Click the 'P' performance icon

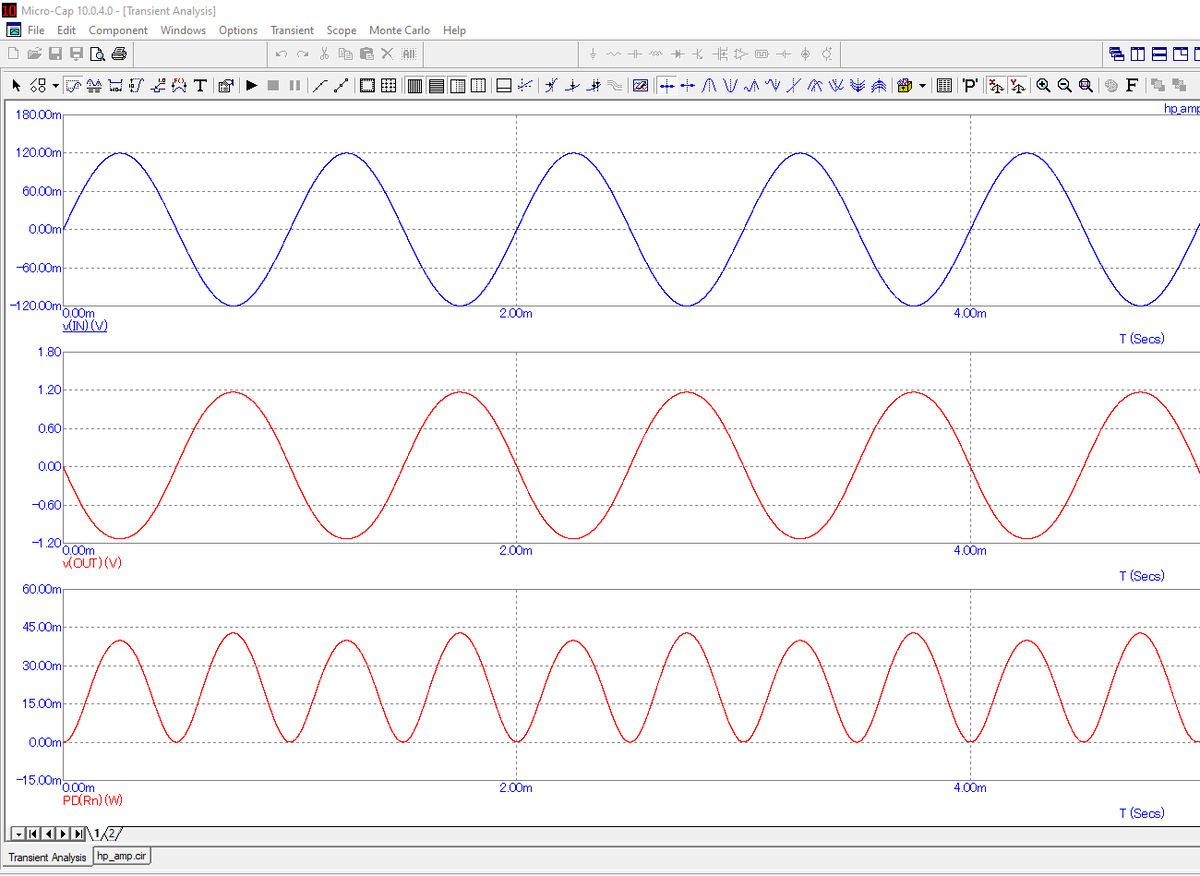click(970, 86)
